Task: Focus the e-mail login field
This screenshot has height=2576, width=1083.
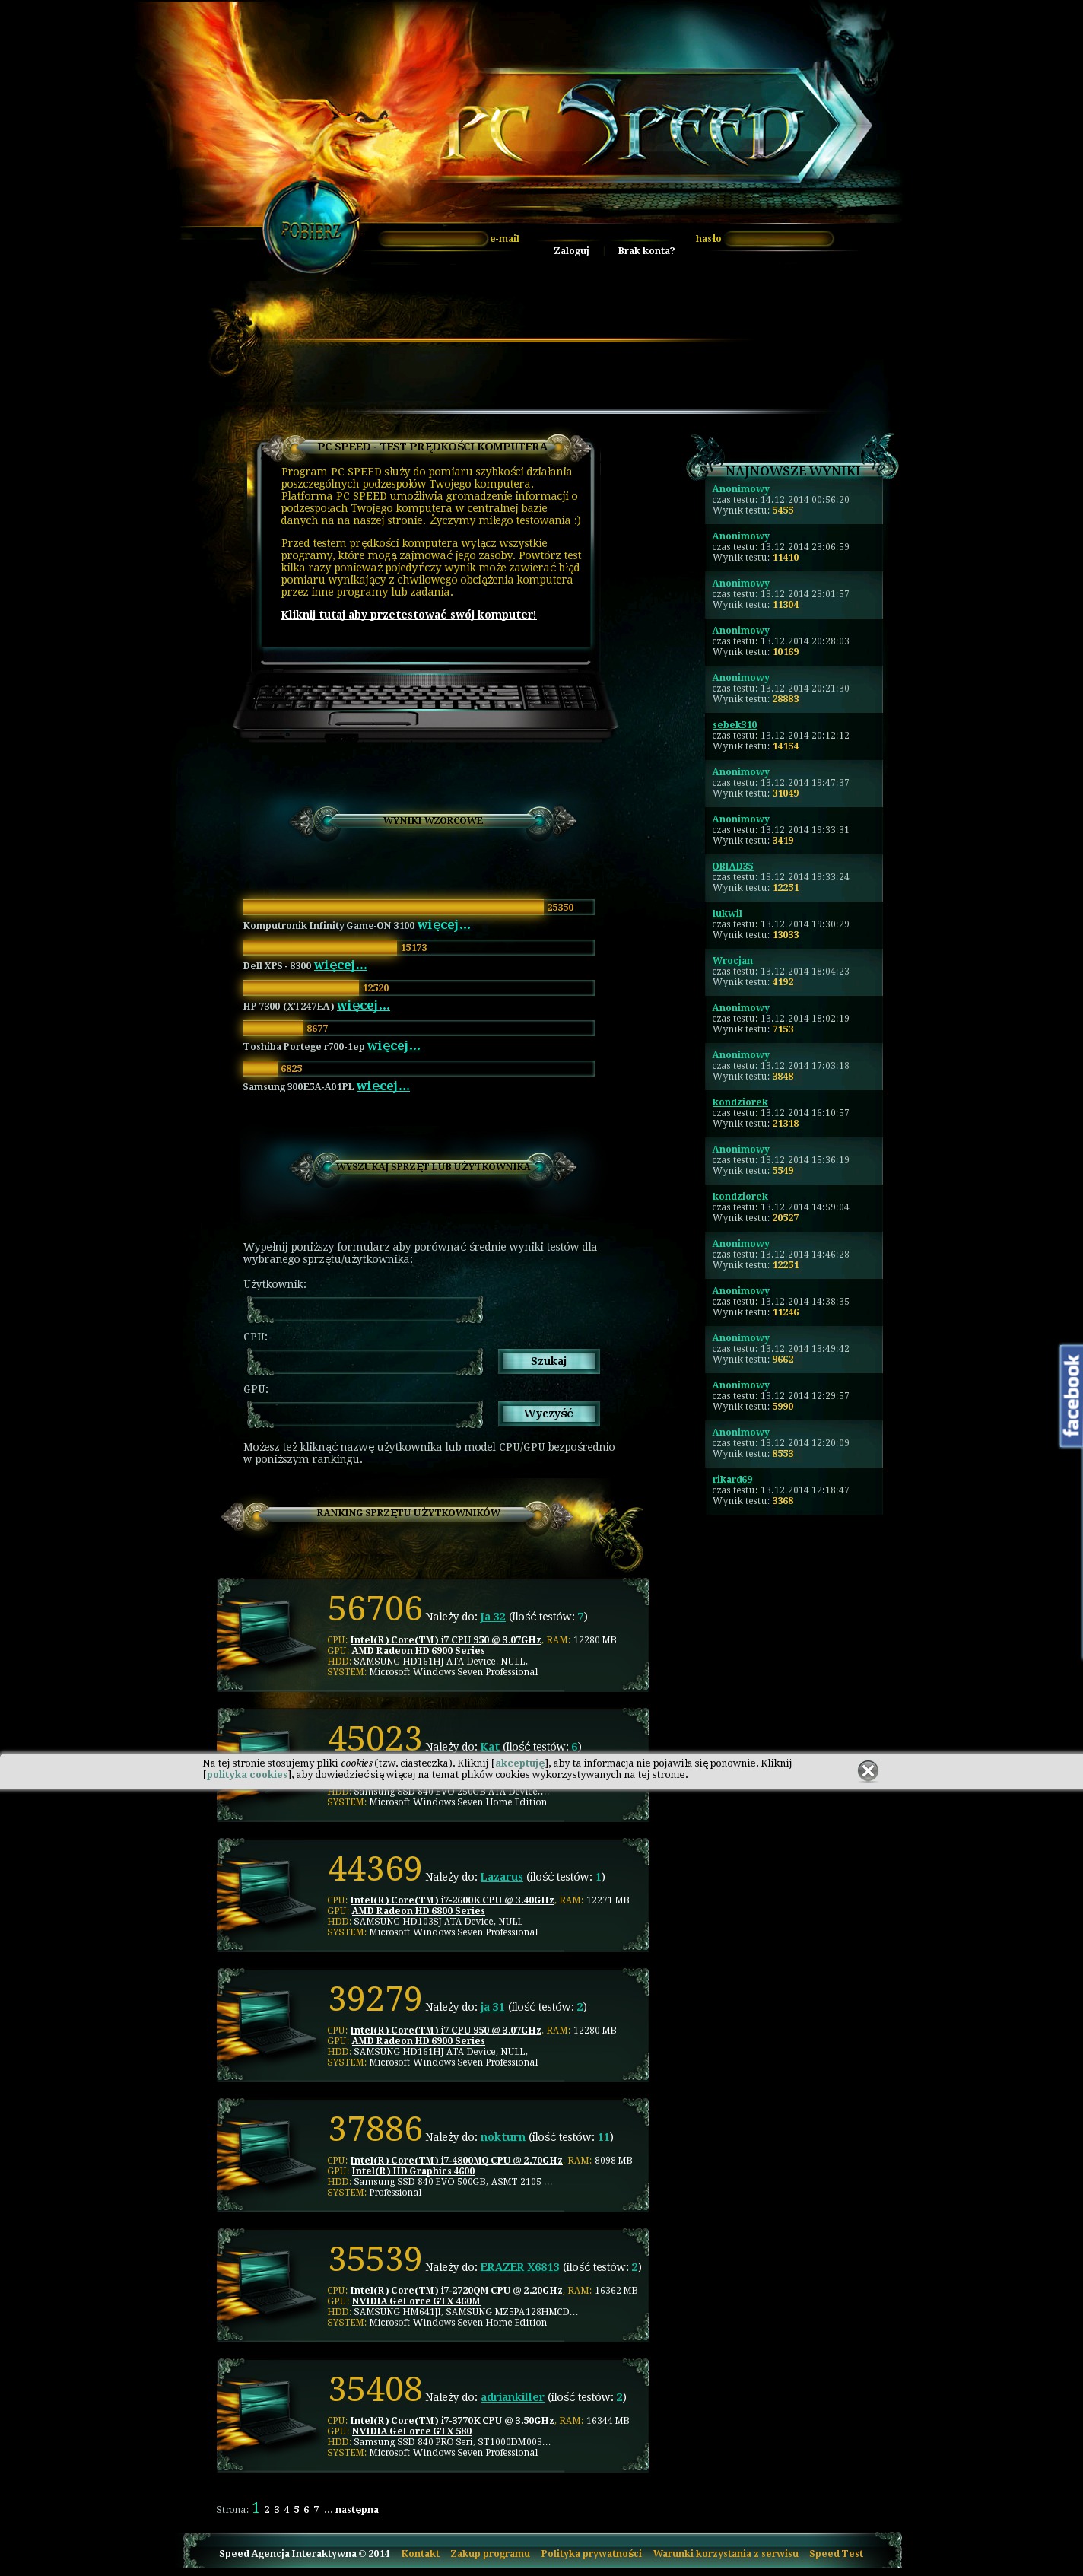Action: click(x=432, y=239)
